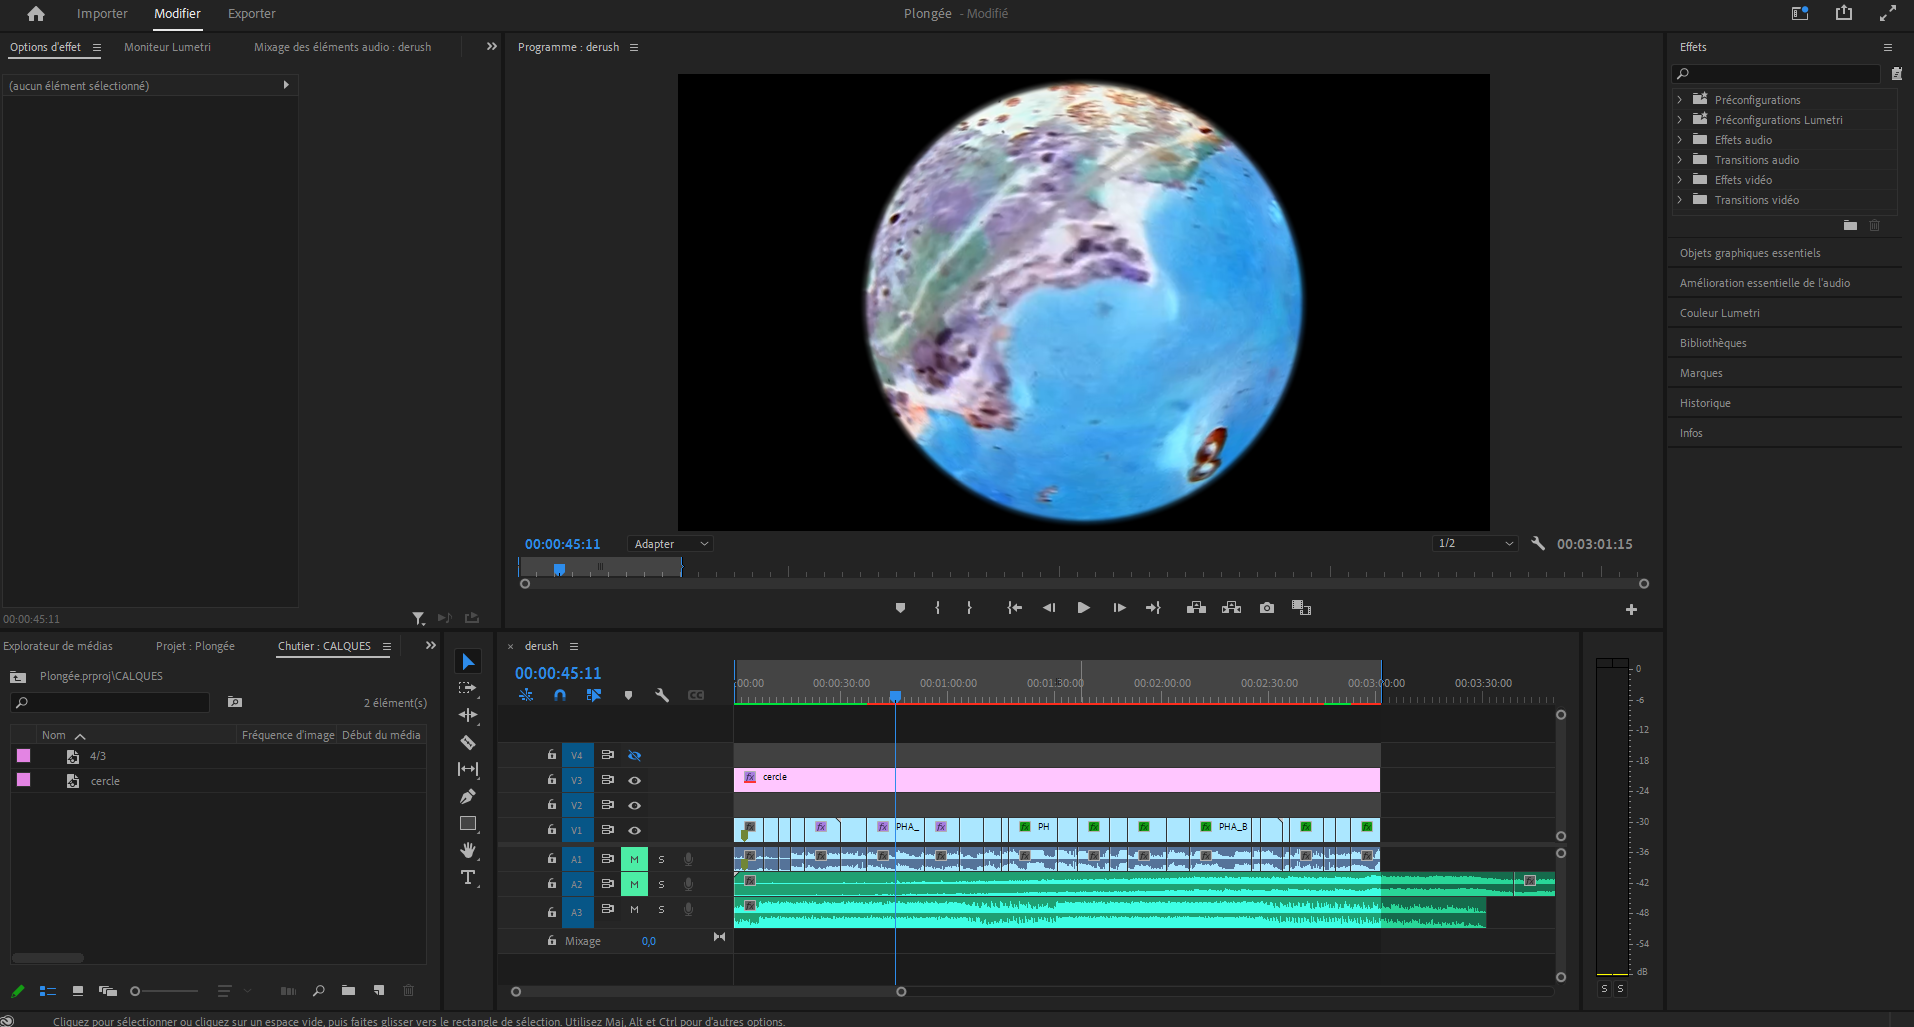The width and height of the screenshot is (1914, 1027).
Task: Activate the Type text tool
Action: click(467, 877)
